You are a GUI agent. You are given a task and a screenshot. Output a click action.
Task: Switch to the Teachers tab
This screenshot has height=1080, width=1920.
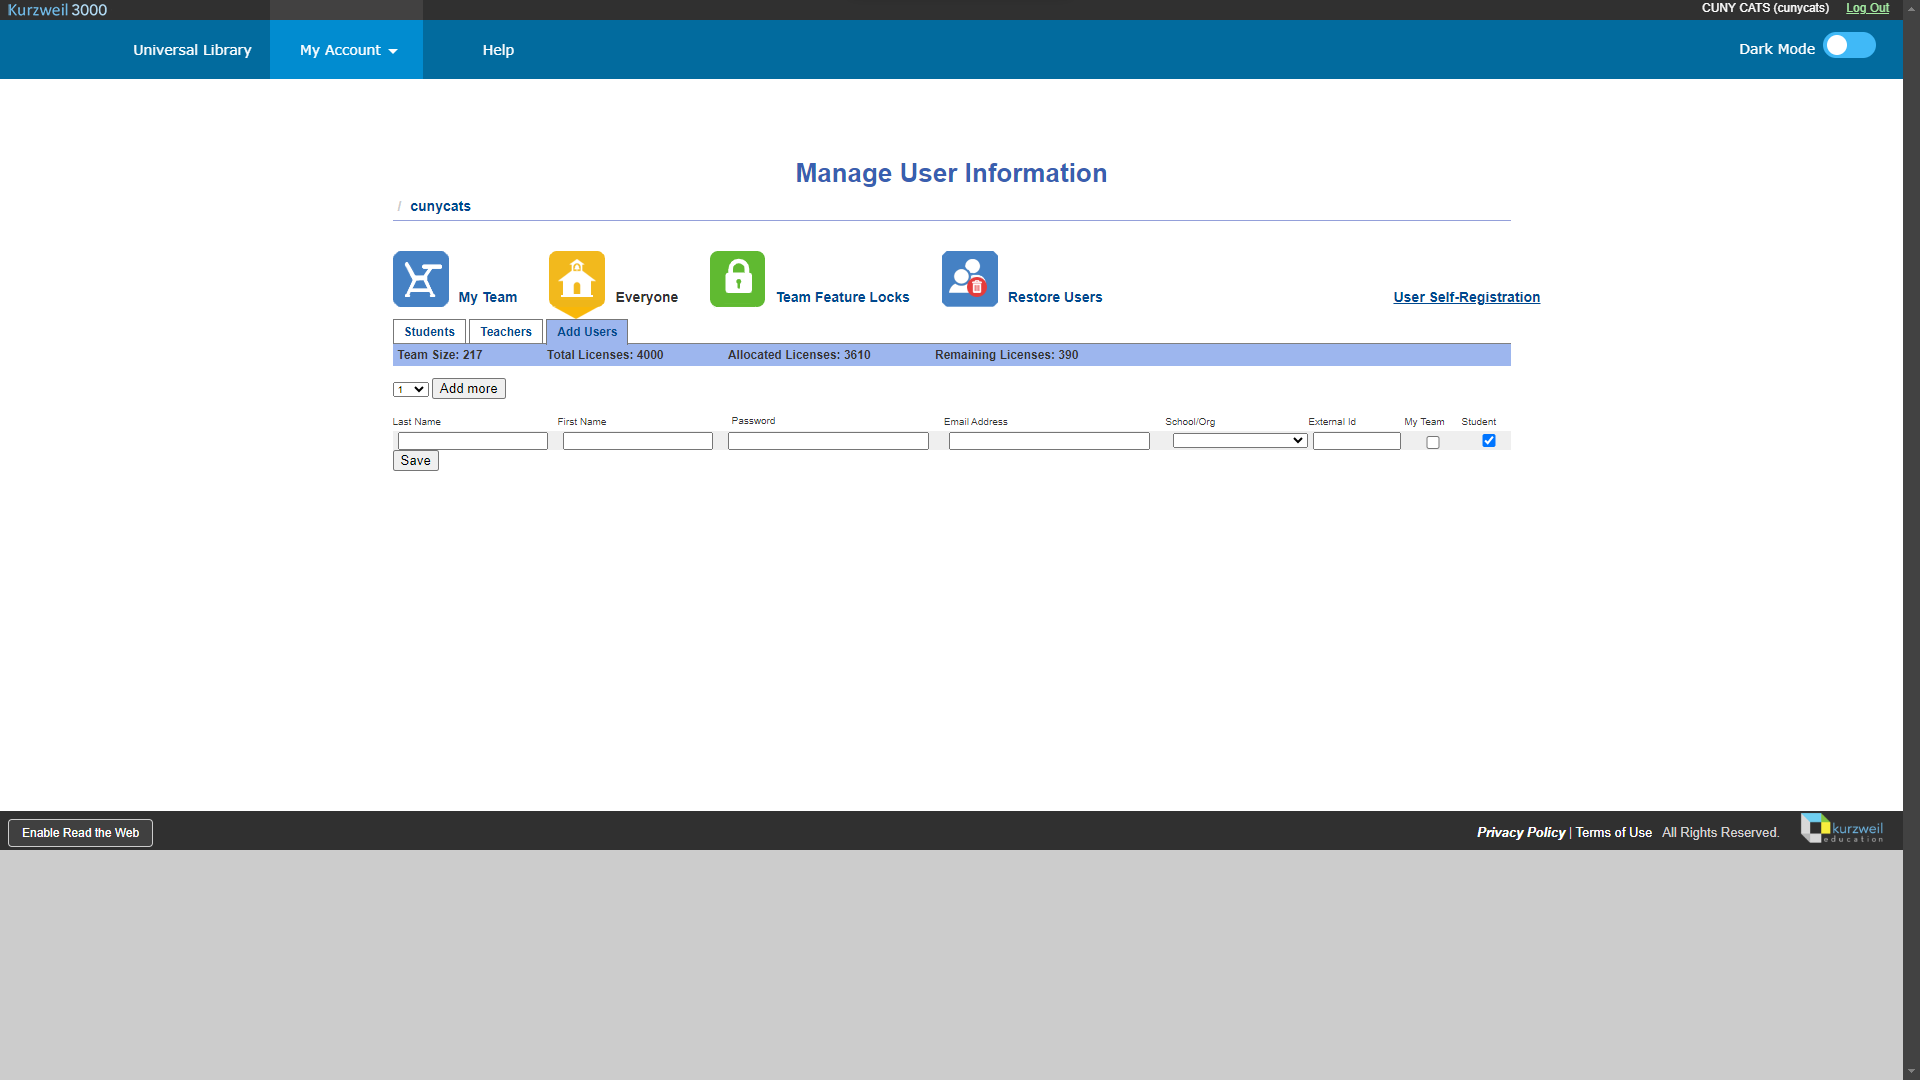[506, 332]
